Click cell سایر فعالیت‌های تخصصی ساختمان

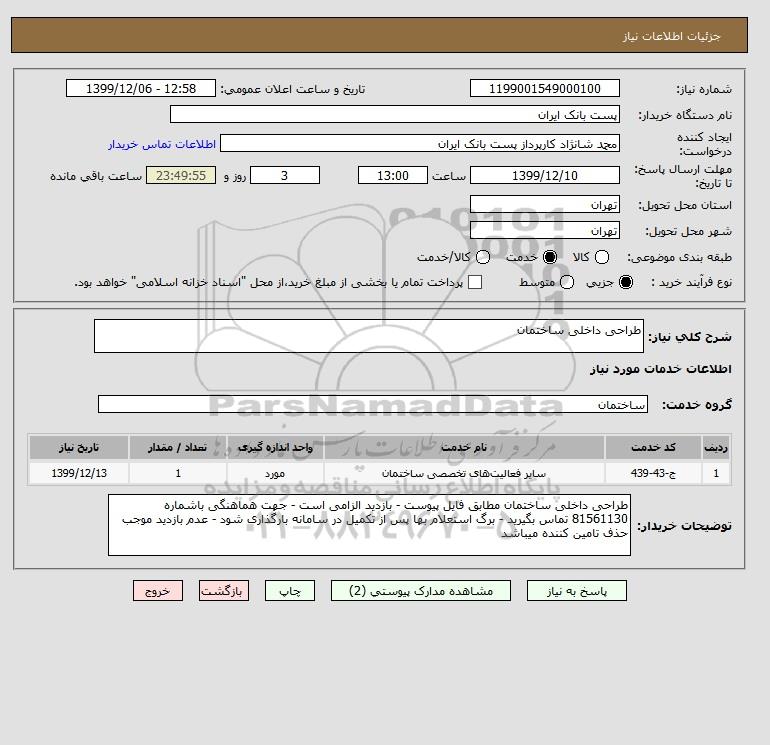pos(464,473)
